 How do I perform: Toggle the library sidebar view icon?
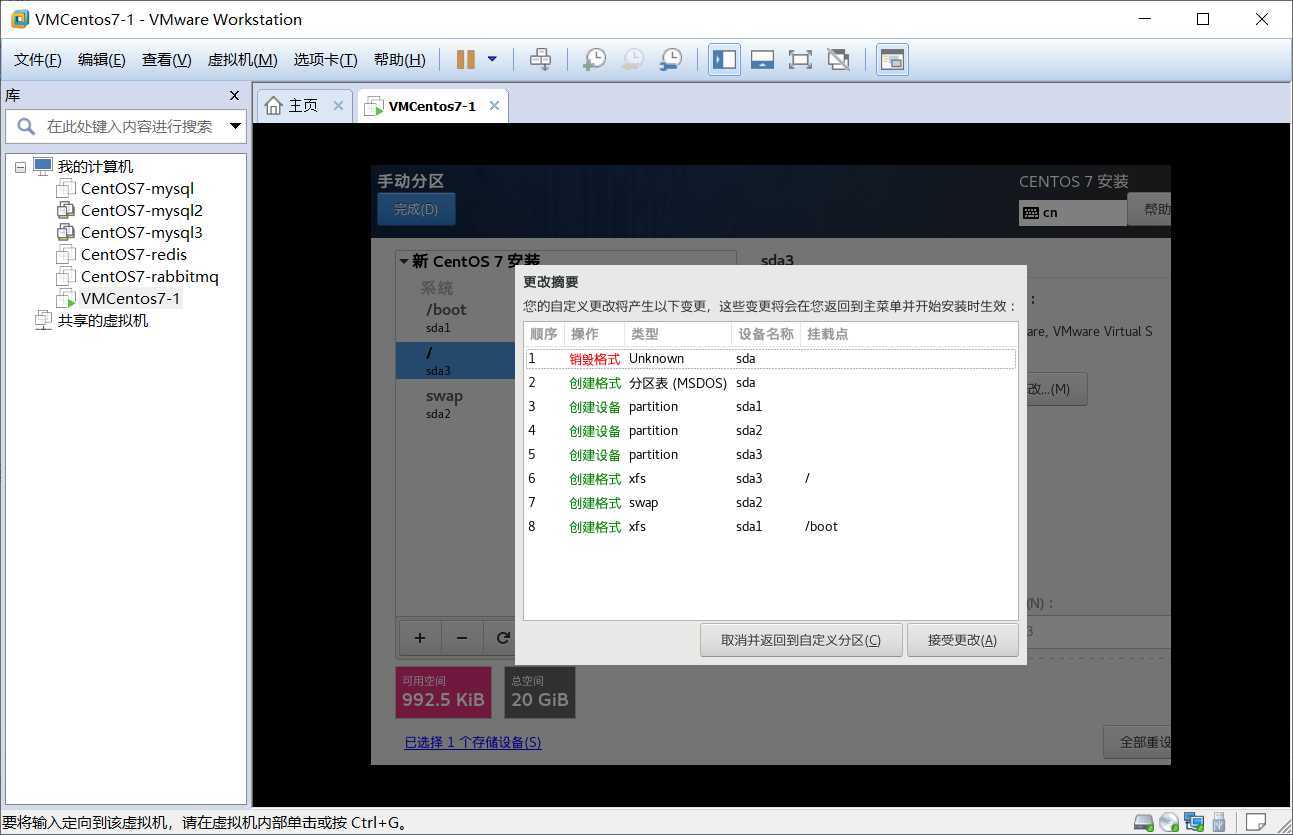(724, 60)
